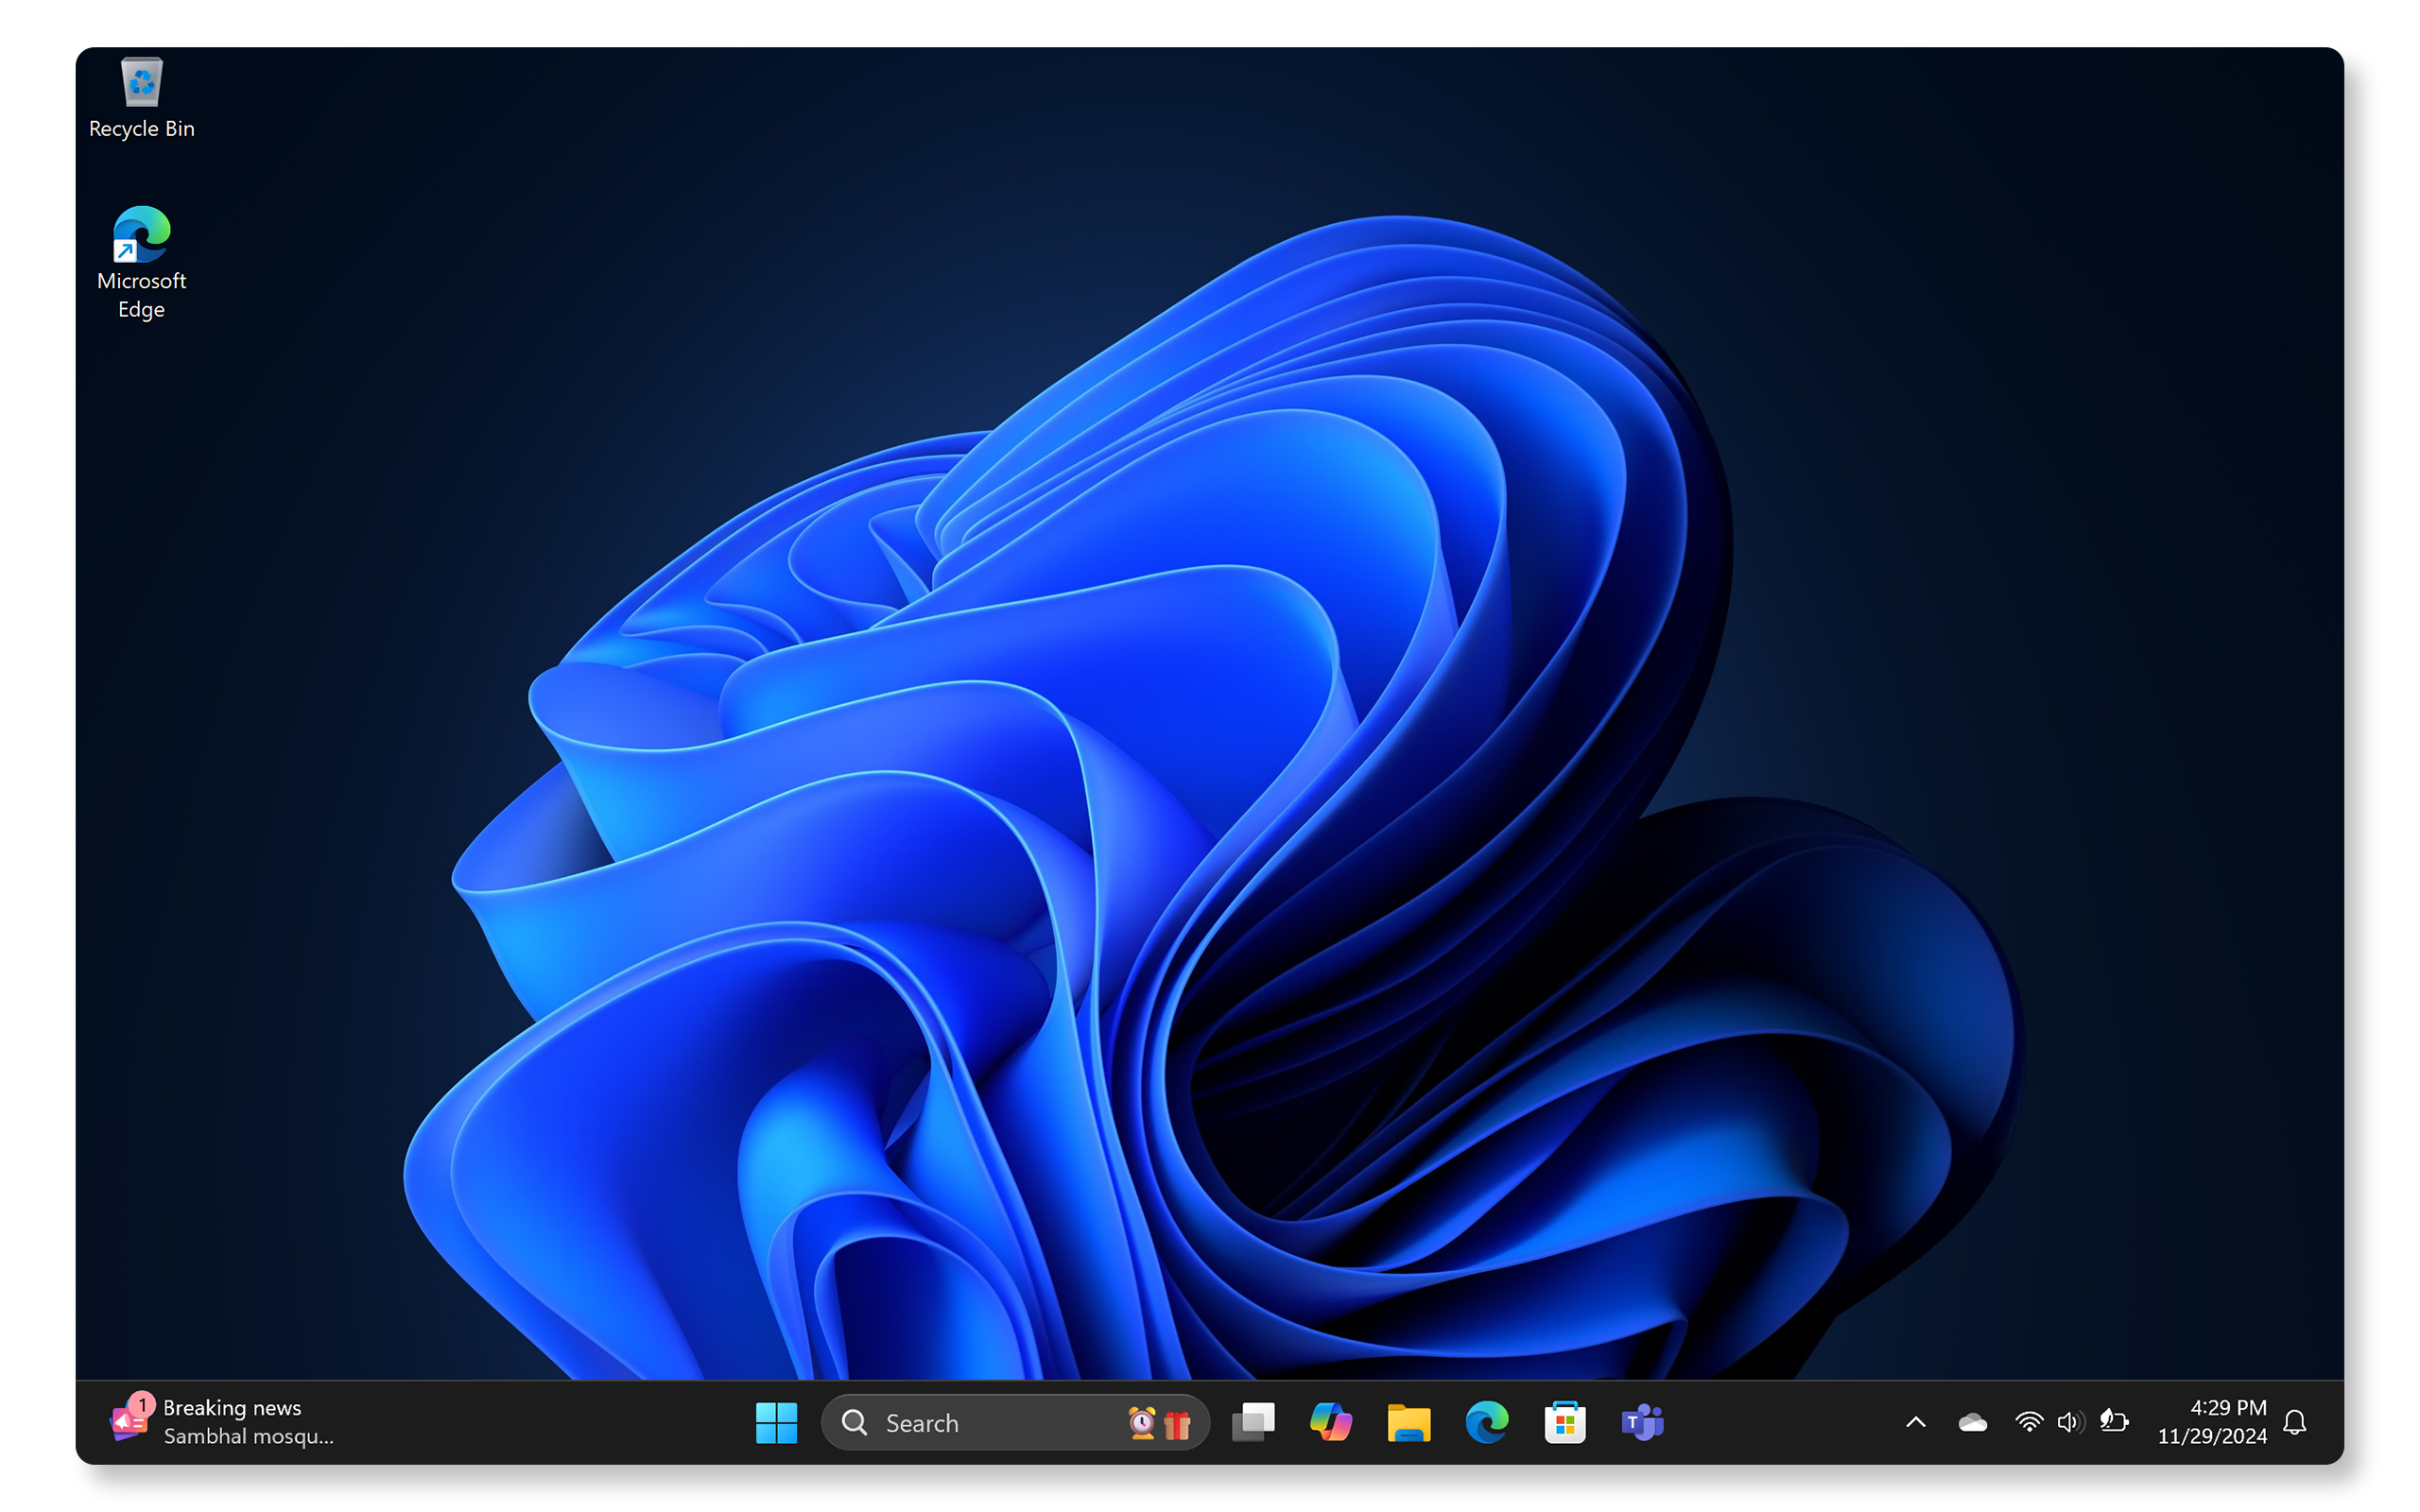Image resolution: width=2420 pixels, height=1512 pixels.
Task: Click the taskbar Search box
Action: 1015,1422
